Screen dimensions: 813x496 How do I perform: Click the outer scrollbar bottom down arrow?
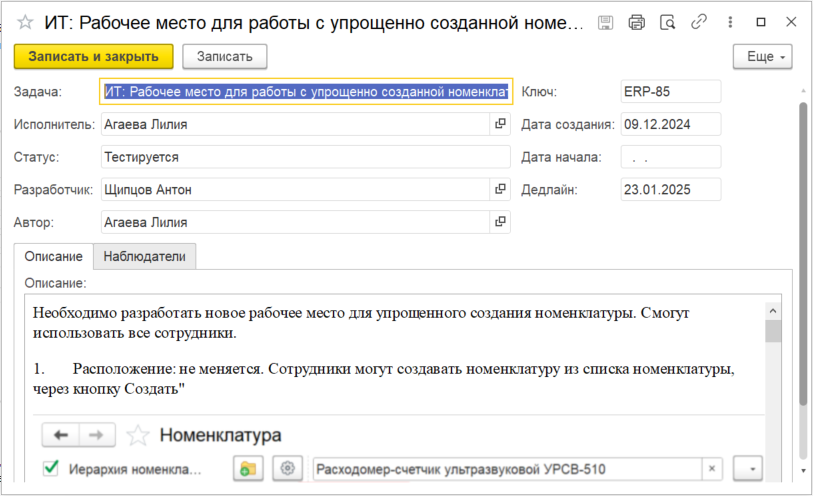click(x=803, y=471)
